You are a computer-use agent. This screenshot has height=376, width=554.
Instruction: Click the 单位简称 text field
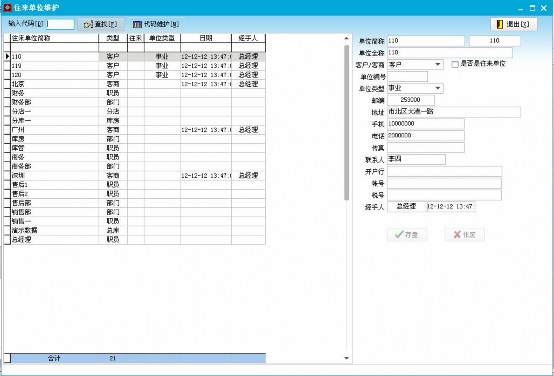426,41
